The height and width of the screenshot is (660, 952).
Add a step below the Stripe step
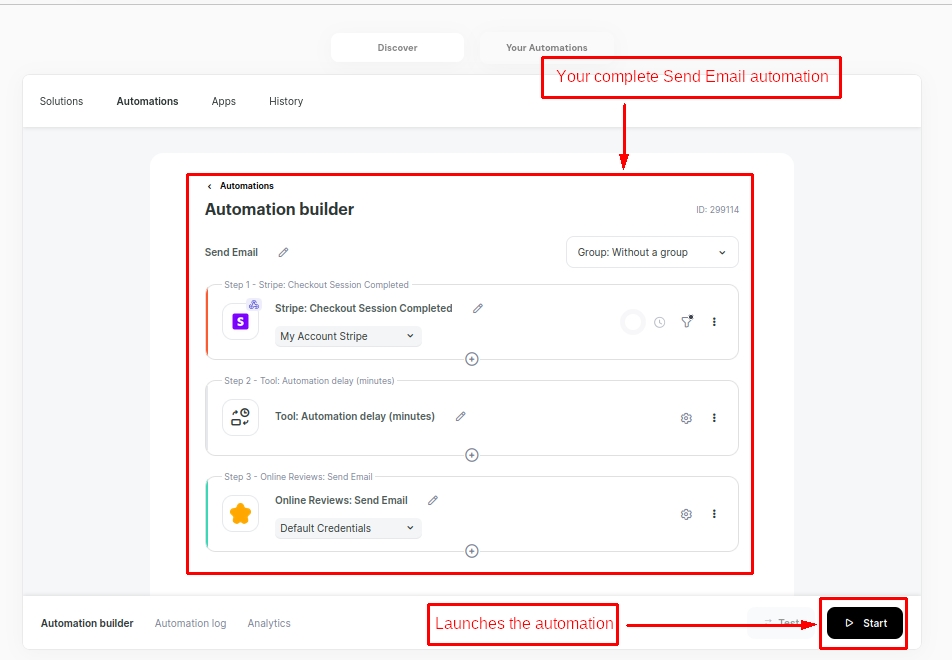click(x=472, y=359)
